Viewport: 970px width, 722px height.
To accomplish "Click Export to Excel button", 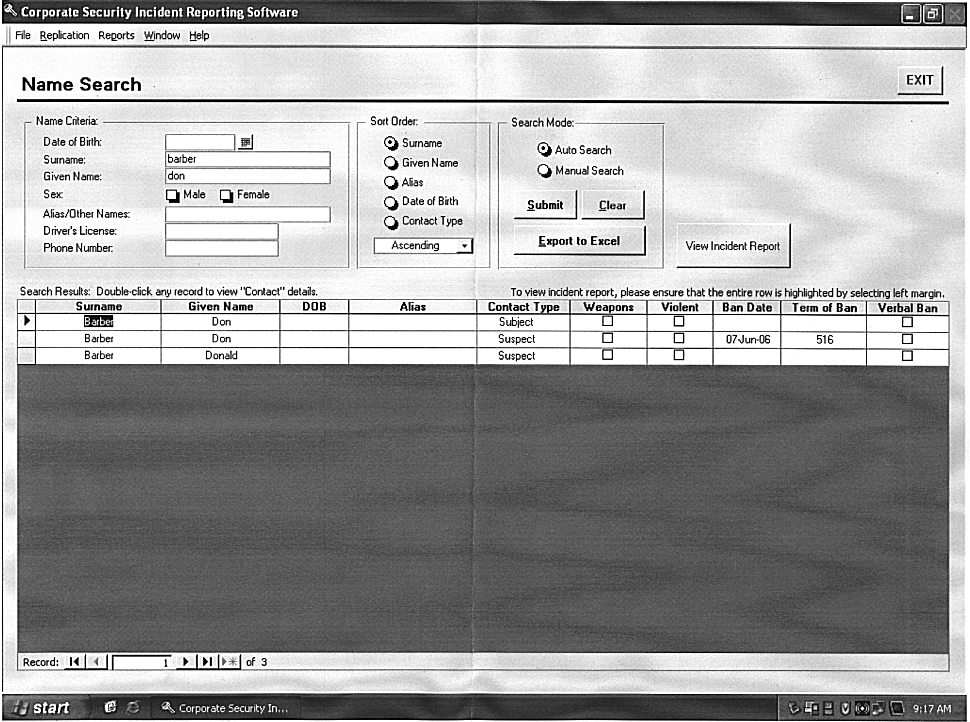I will tap(579, 241).
